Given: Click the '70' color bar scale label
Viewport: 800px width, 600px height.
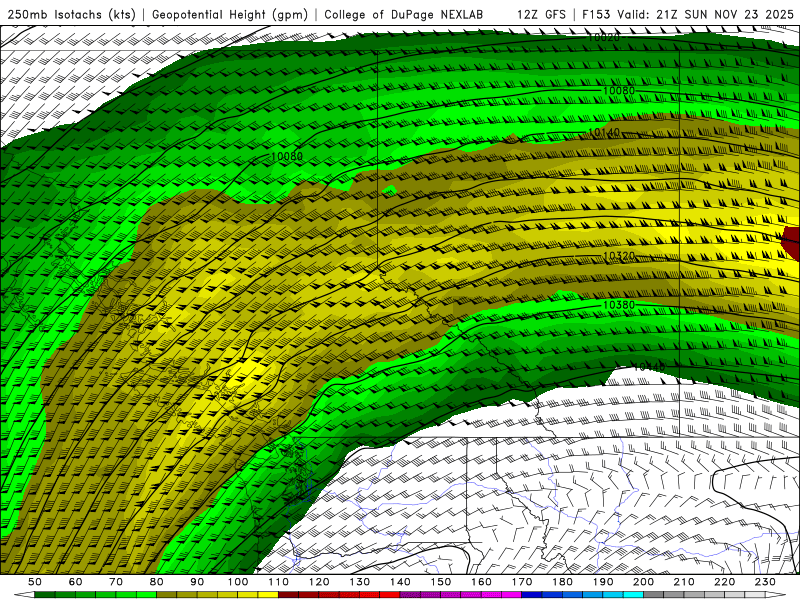Looking at the screenshot, I should 116,582.
